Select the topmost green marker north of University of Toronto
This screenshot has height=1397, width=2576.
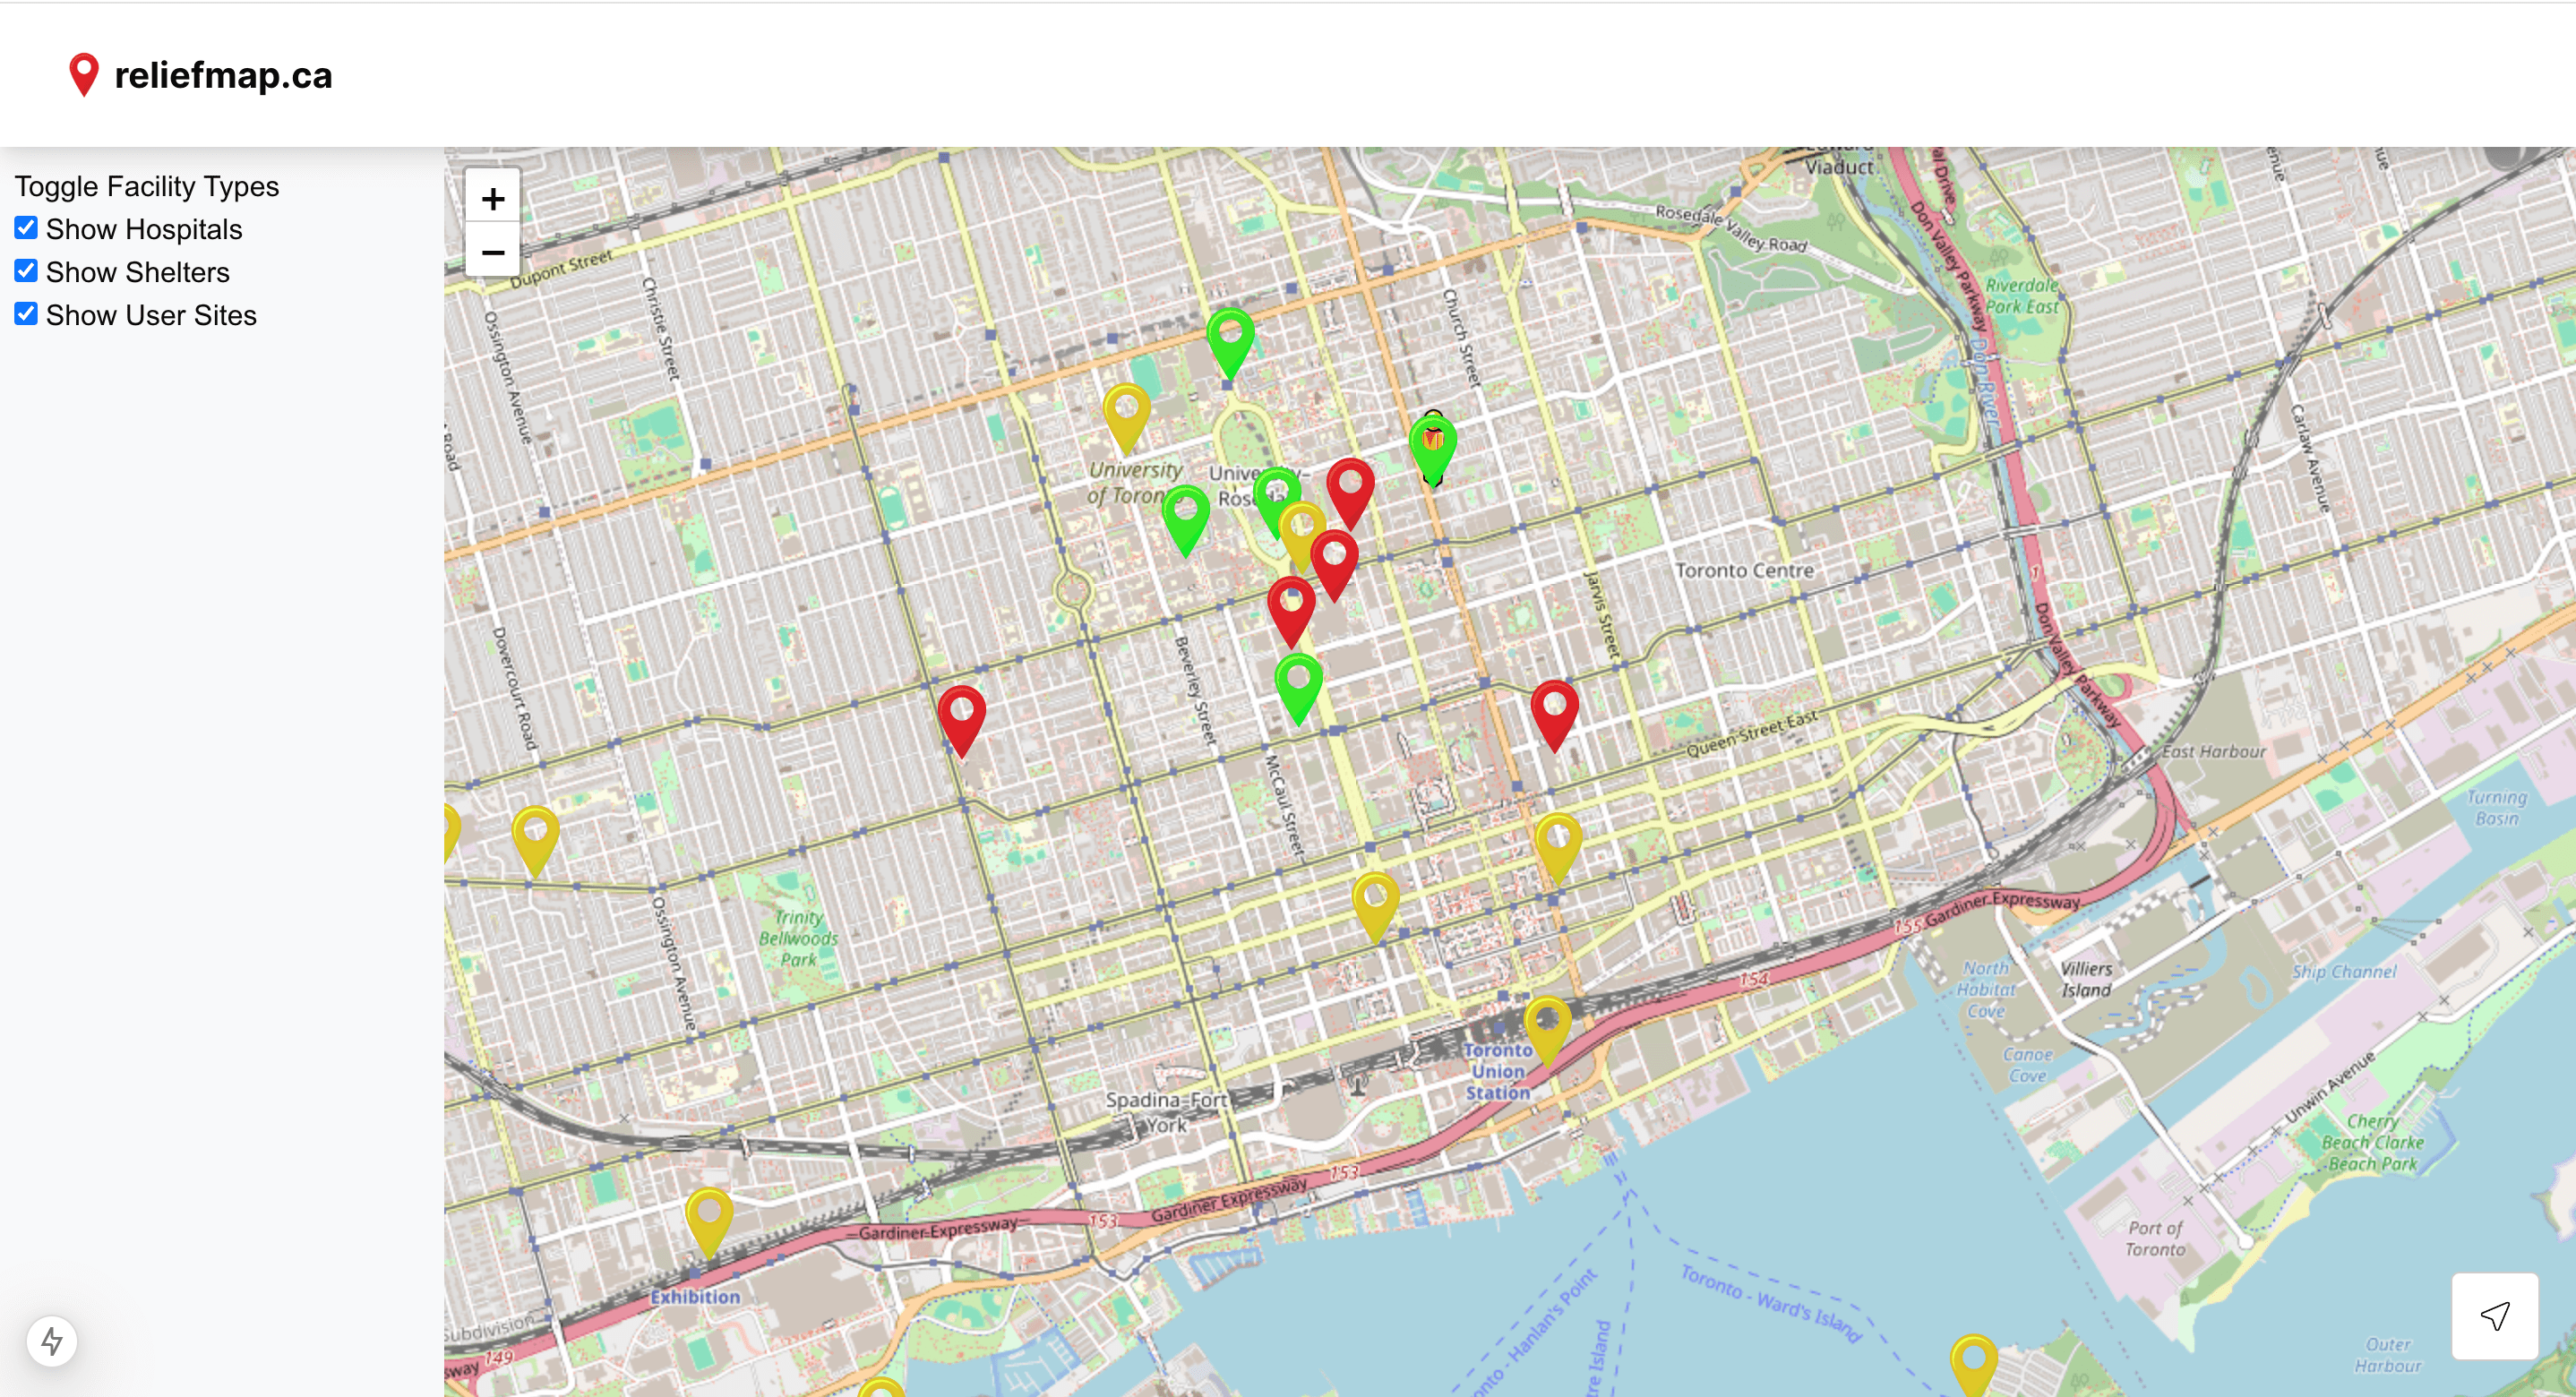1230,337
